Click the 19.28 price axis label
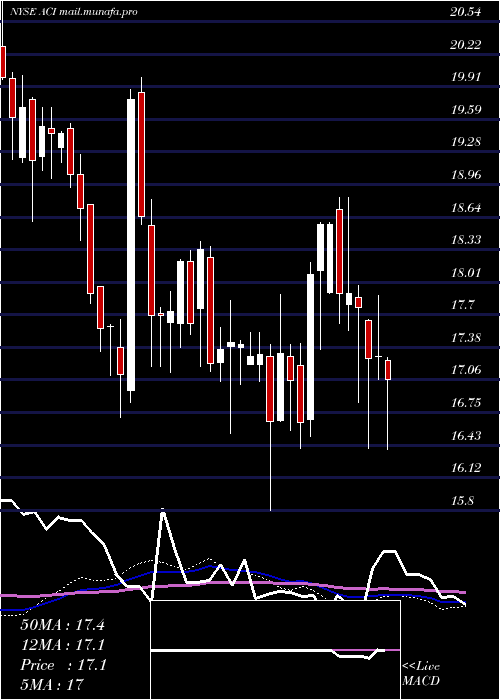Image resolution: width=500 pixels, height=700 pixels. [x=466, y=142]
